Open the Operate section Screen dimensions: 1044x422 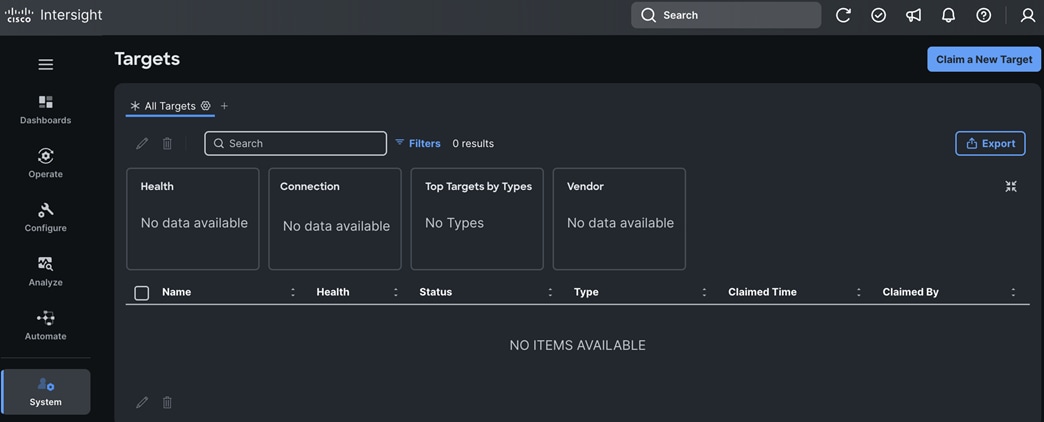pyautogui.click(x=45, y=164)
